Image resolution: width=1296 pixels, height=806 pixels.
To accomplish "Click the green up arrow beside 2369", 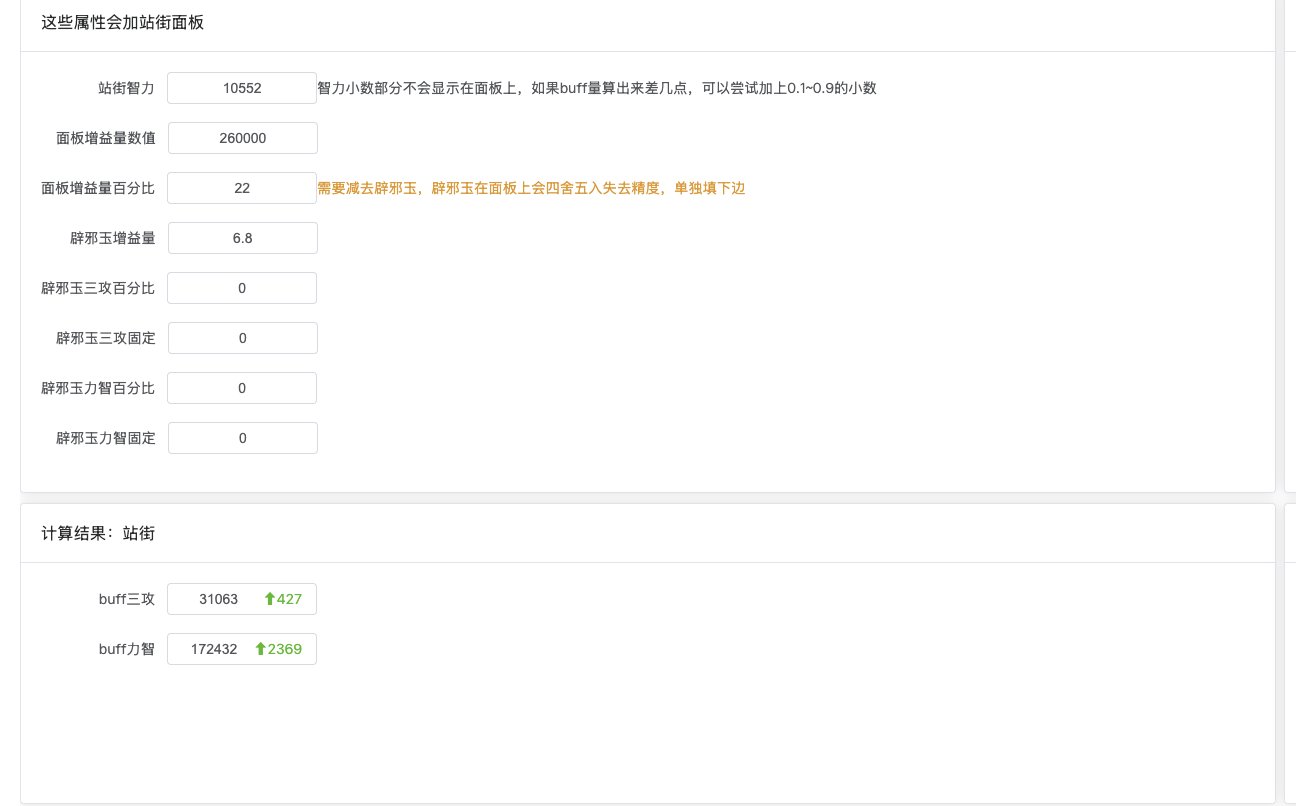I will [x=260, y=649].
